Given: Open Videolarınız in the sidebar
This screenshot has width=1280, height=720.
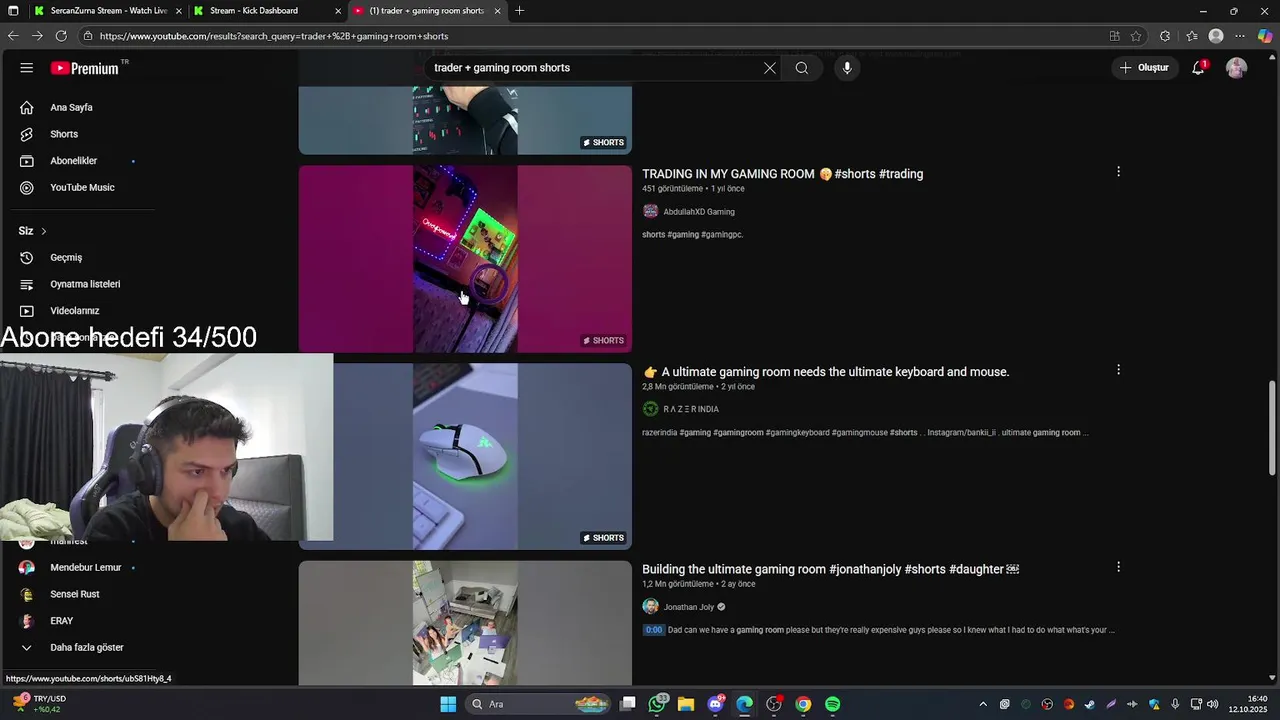Looking at the screenshot, I should 75,311.
